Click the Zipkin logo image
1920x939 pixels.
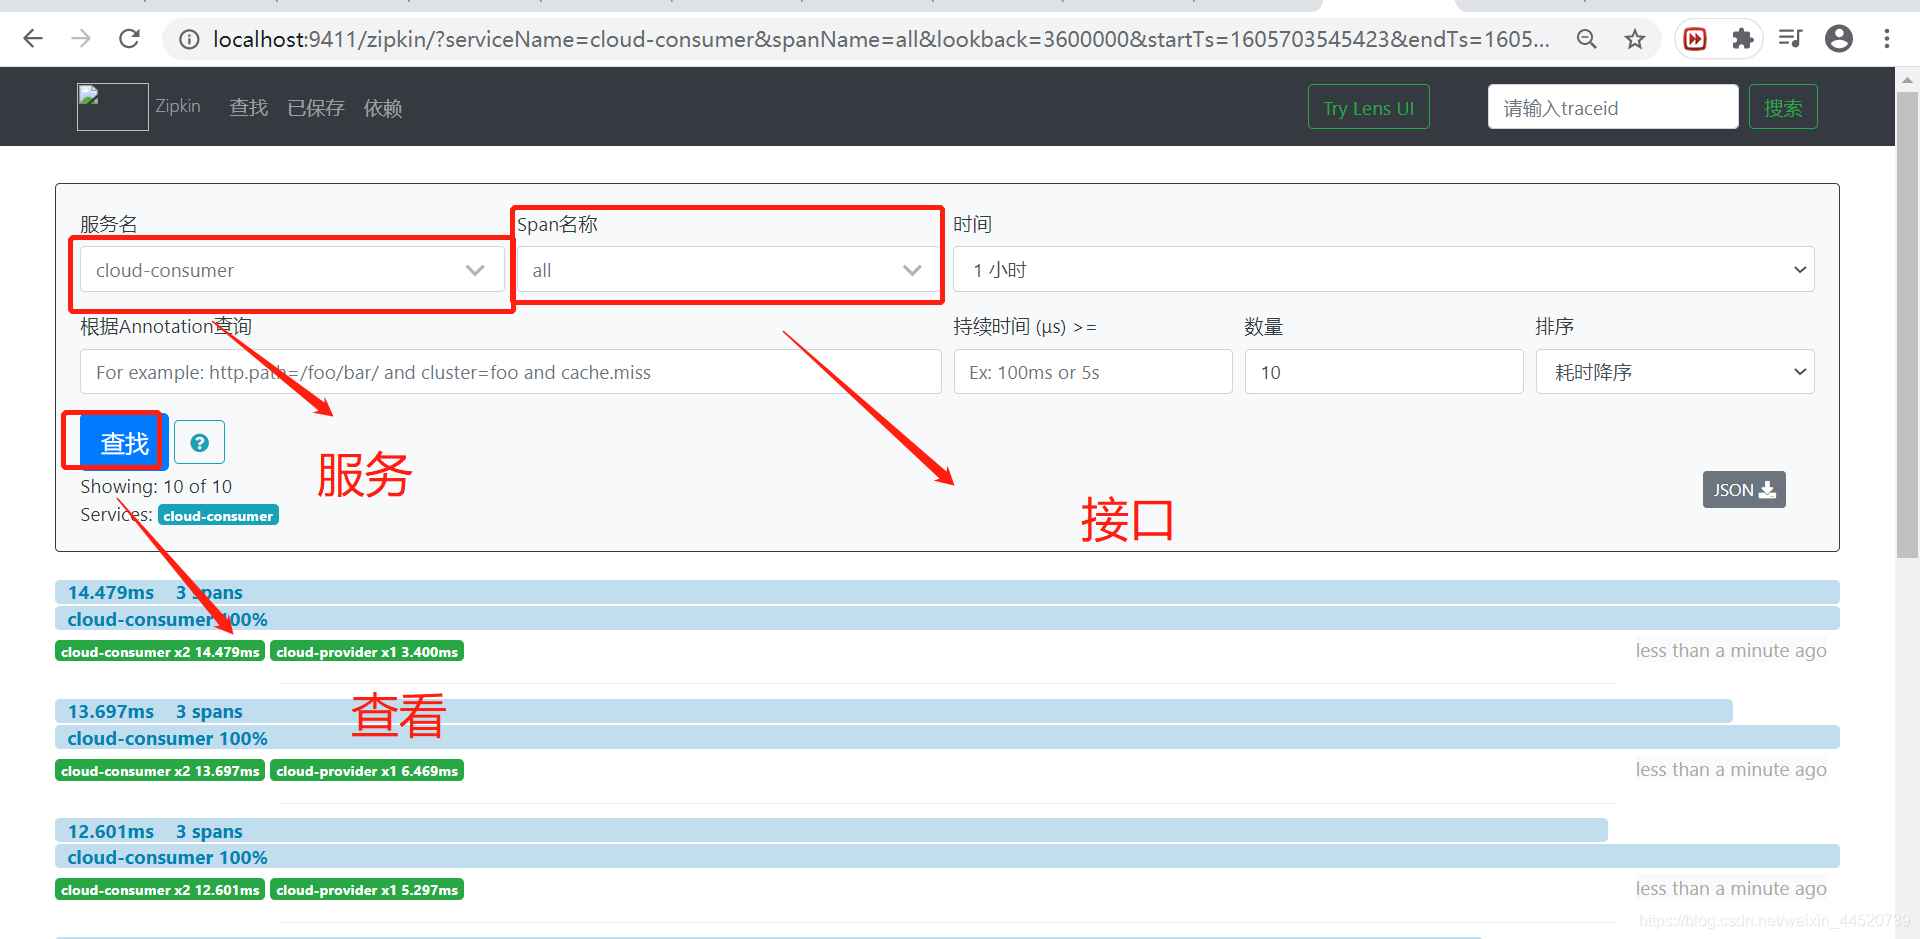(113, 107)
